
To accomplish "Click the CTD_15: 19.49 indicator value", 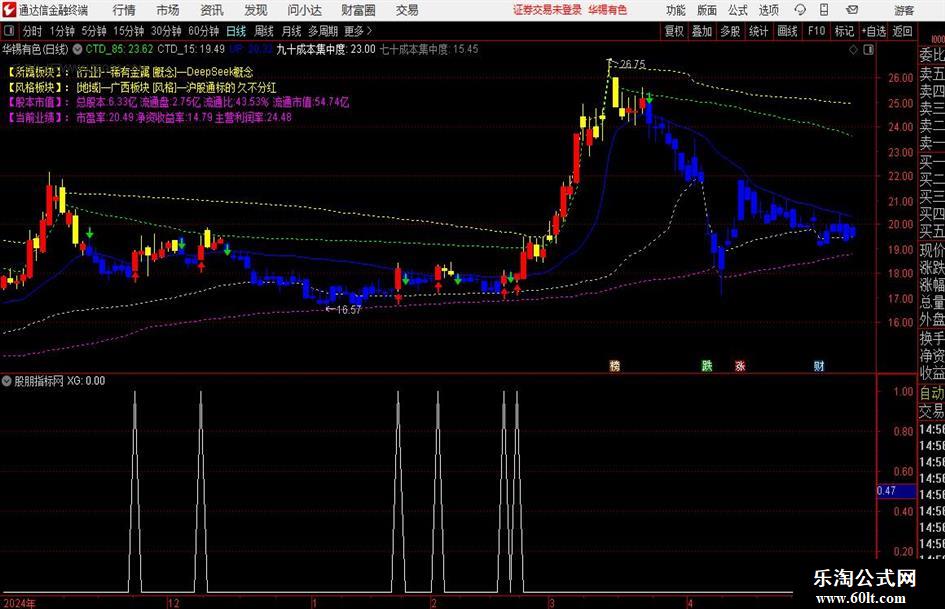I will pyautogui.click(x=191, y=49).
